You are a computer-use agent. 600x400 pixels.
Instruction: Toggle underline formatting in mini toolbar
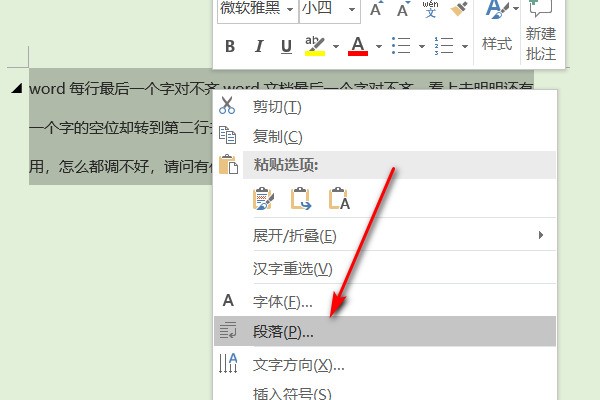[x=286, y=46]
